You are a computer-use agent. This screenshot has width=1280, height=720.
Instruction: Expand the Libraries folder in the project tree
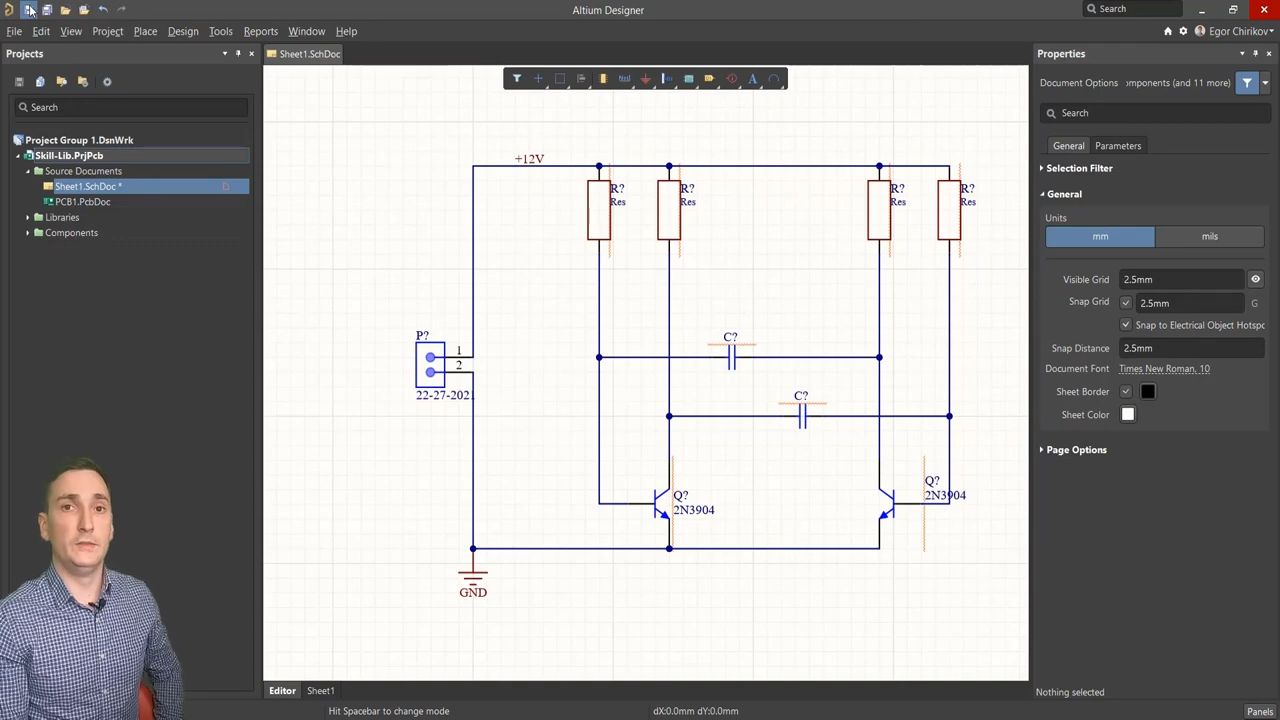click(x=28, y=217)
